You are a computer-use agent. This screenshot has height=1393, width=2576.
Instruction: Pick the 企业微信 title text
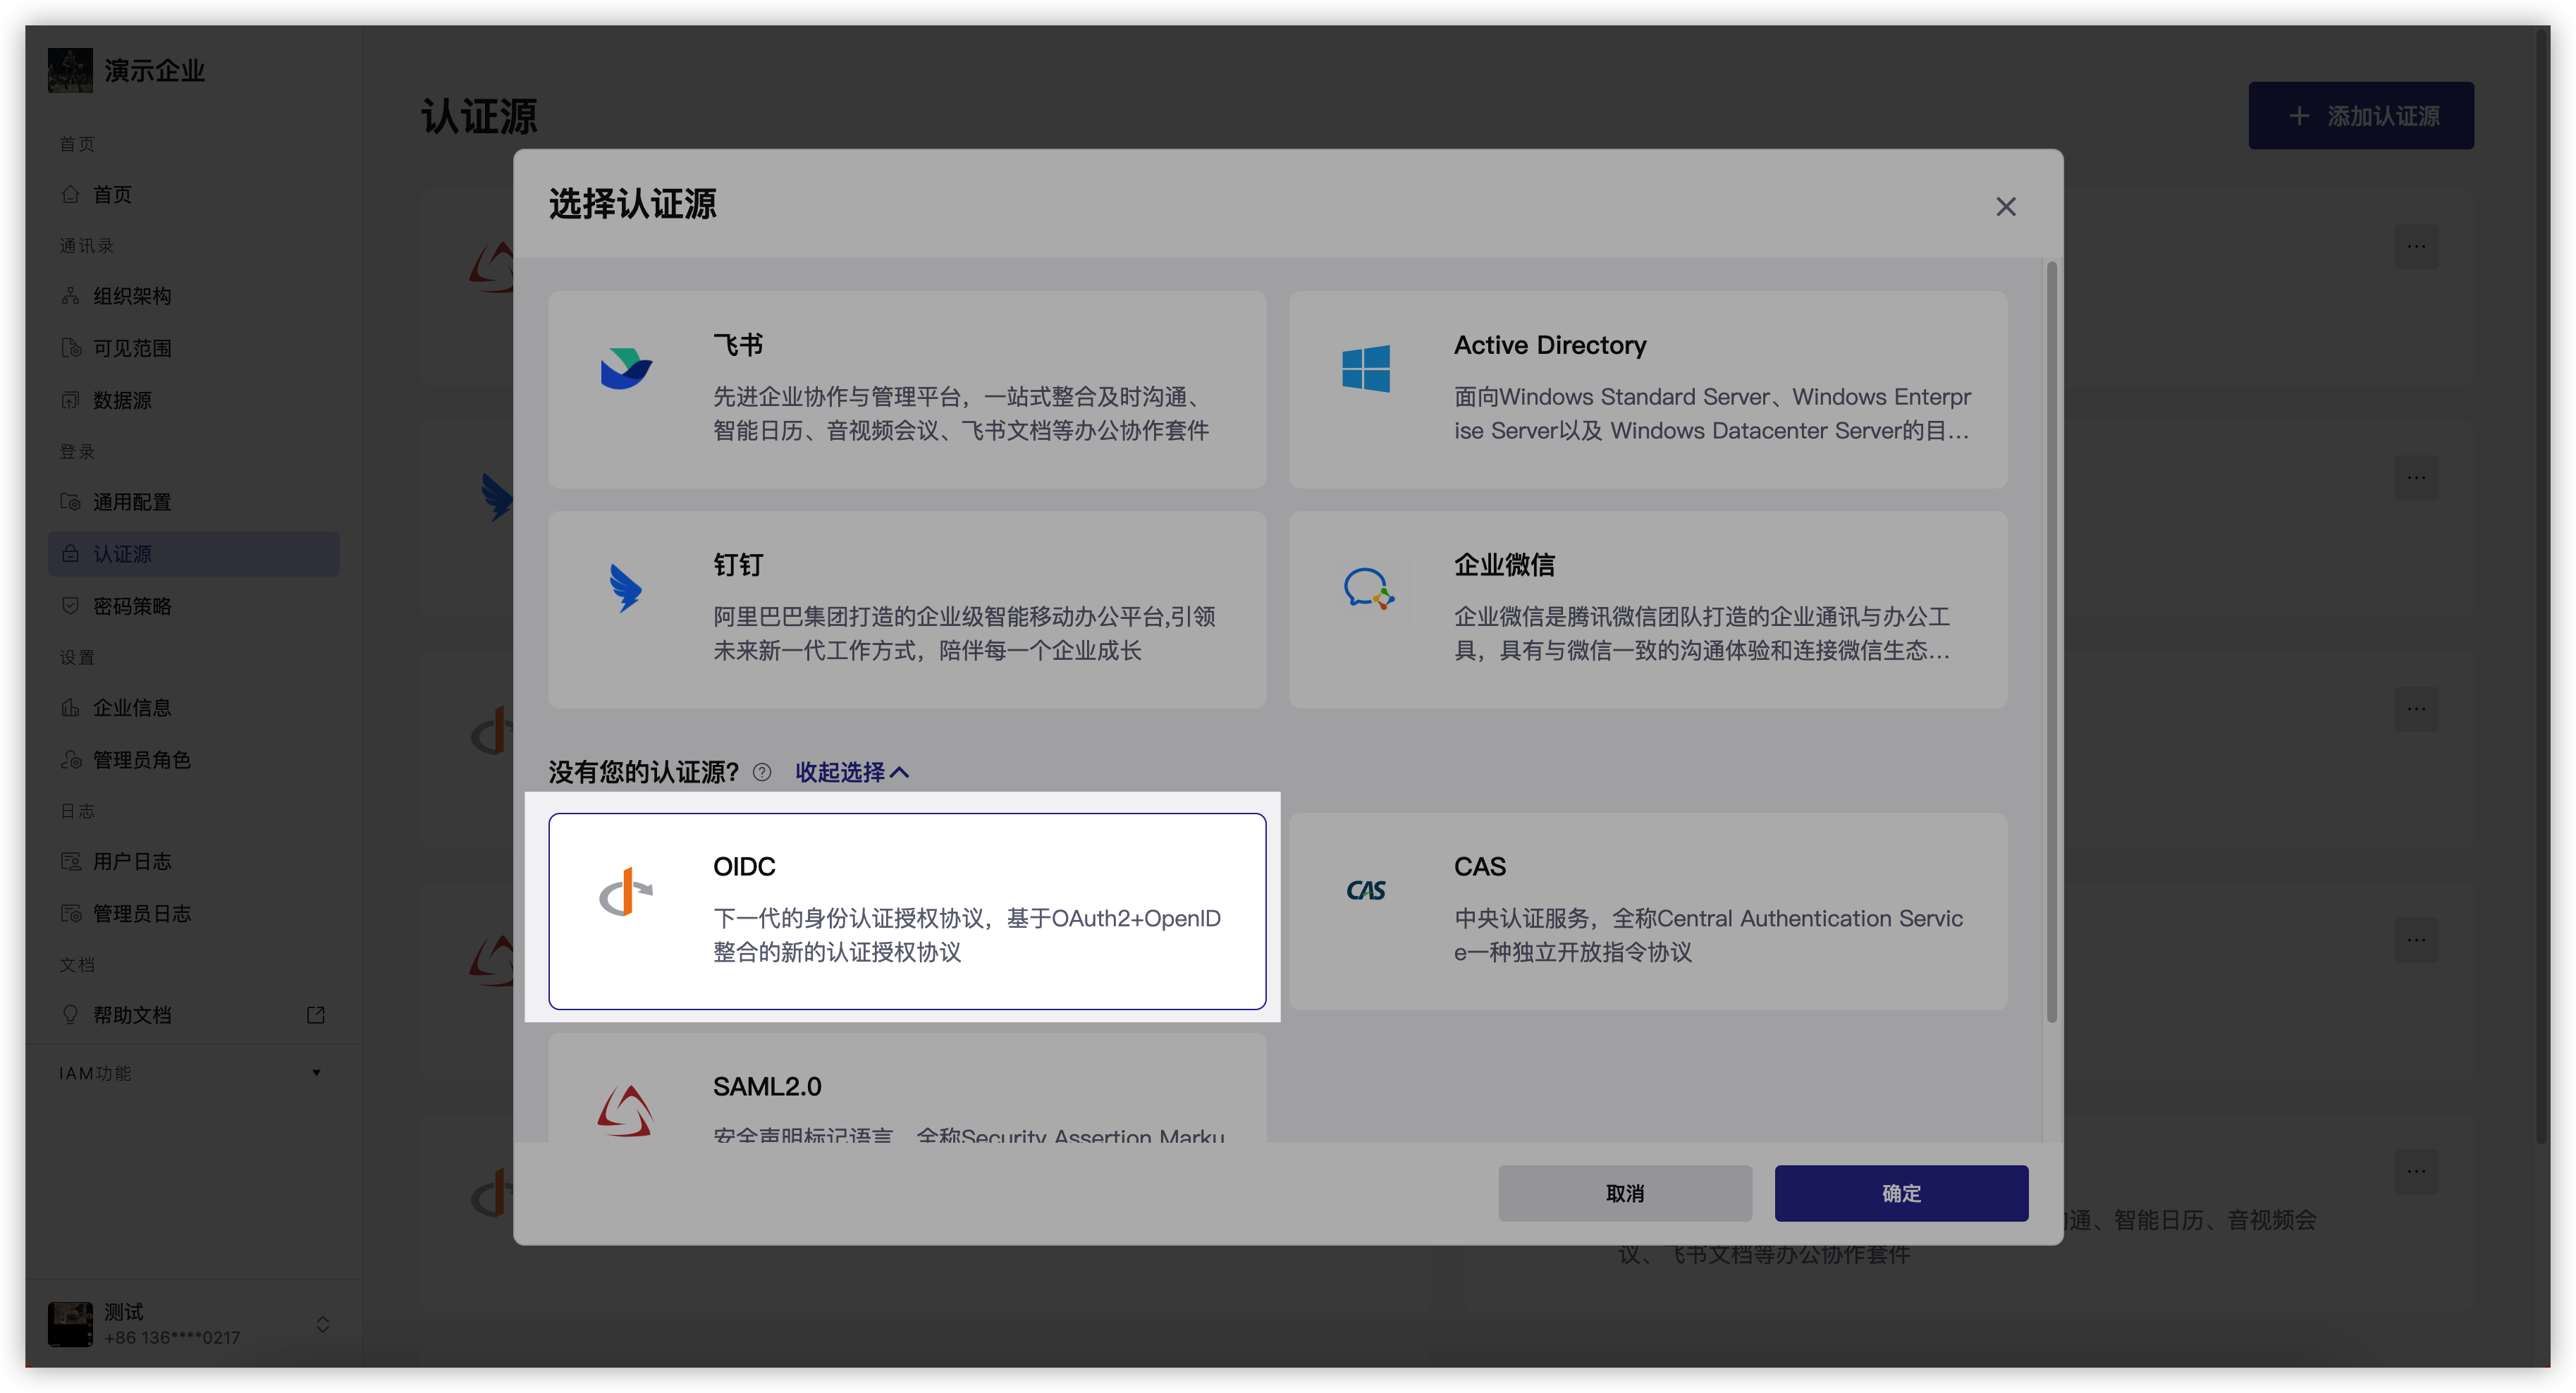click(1504, 565)
